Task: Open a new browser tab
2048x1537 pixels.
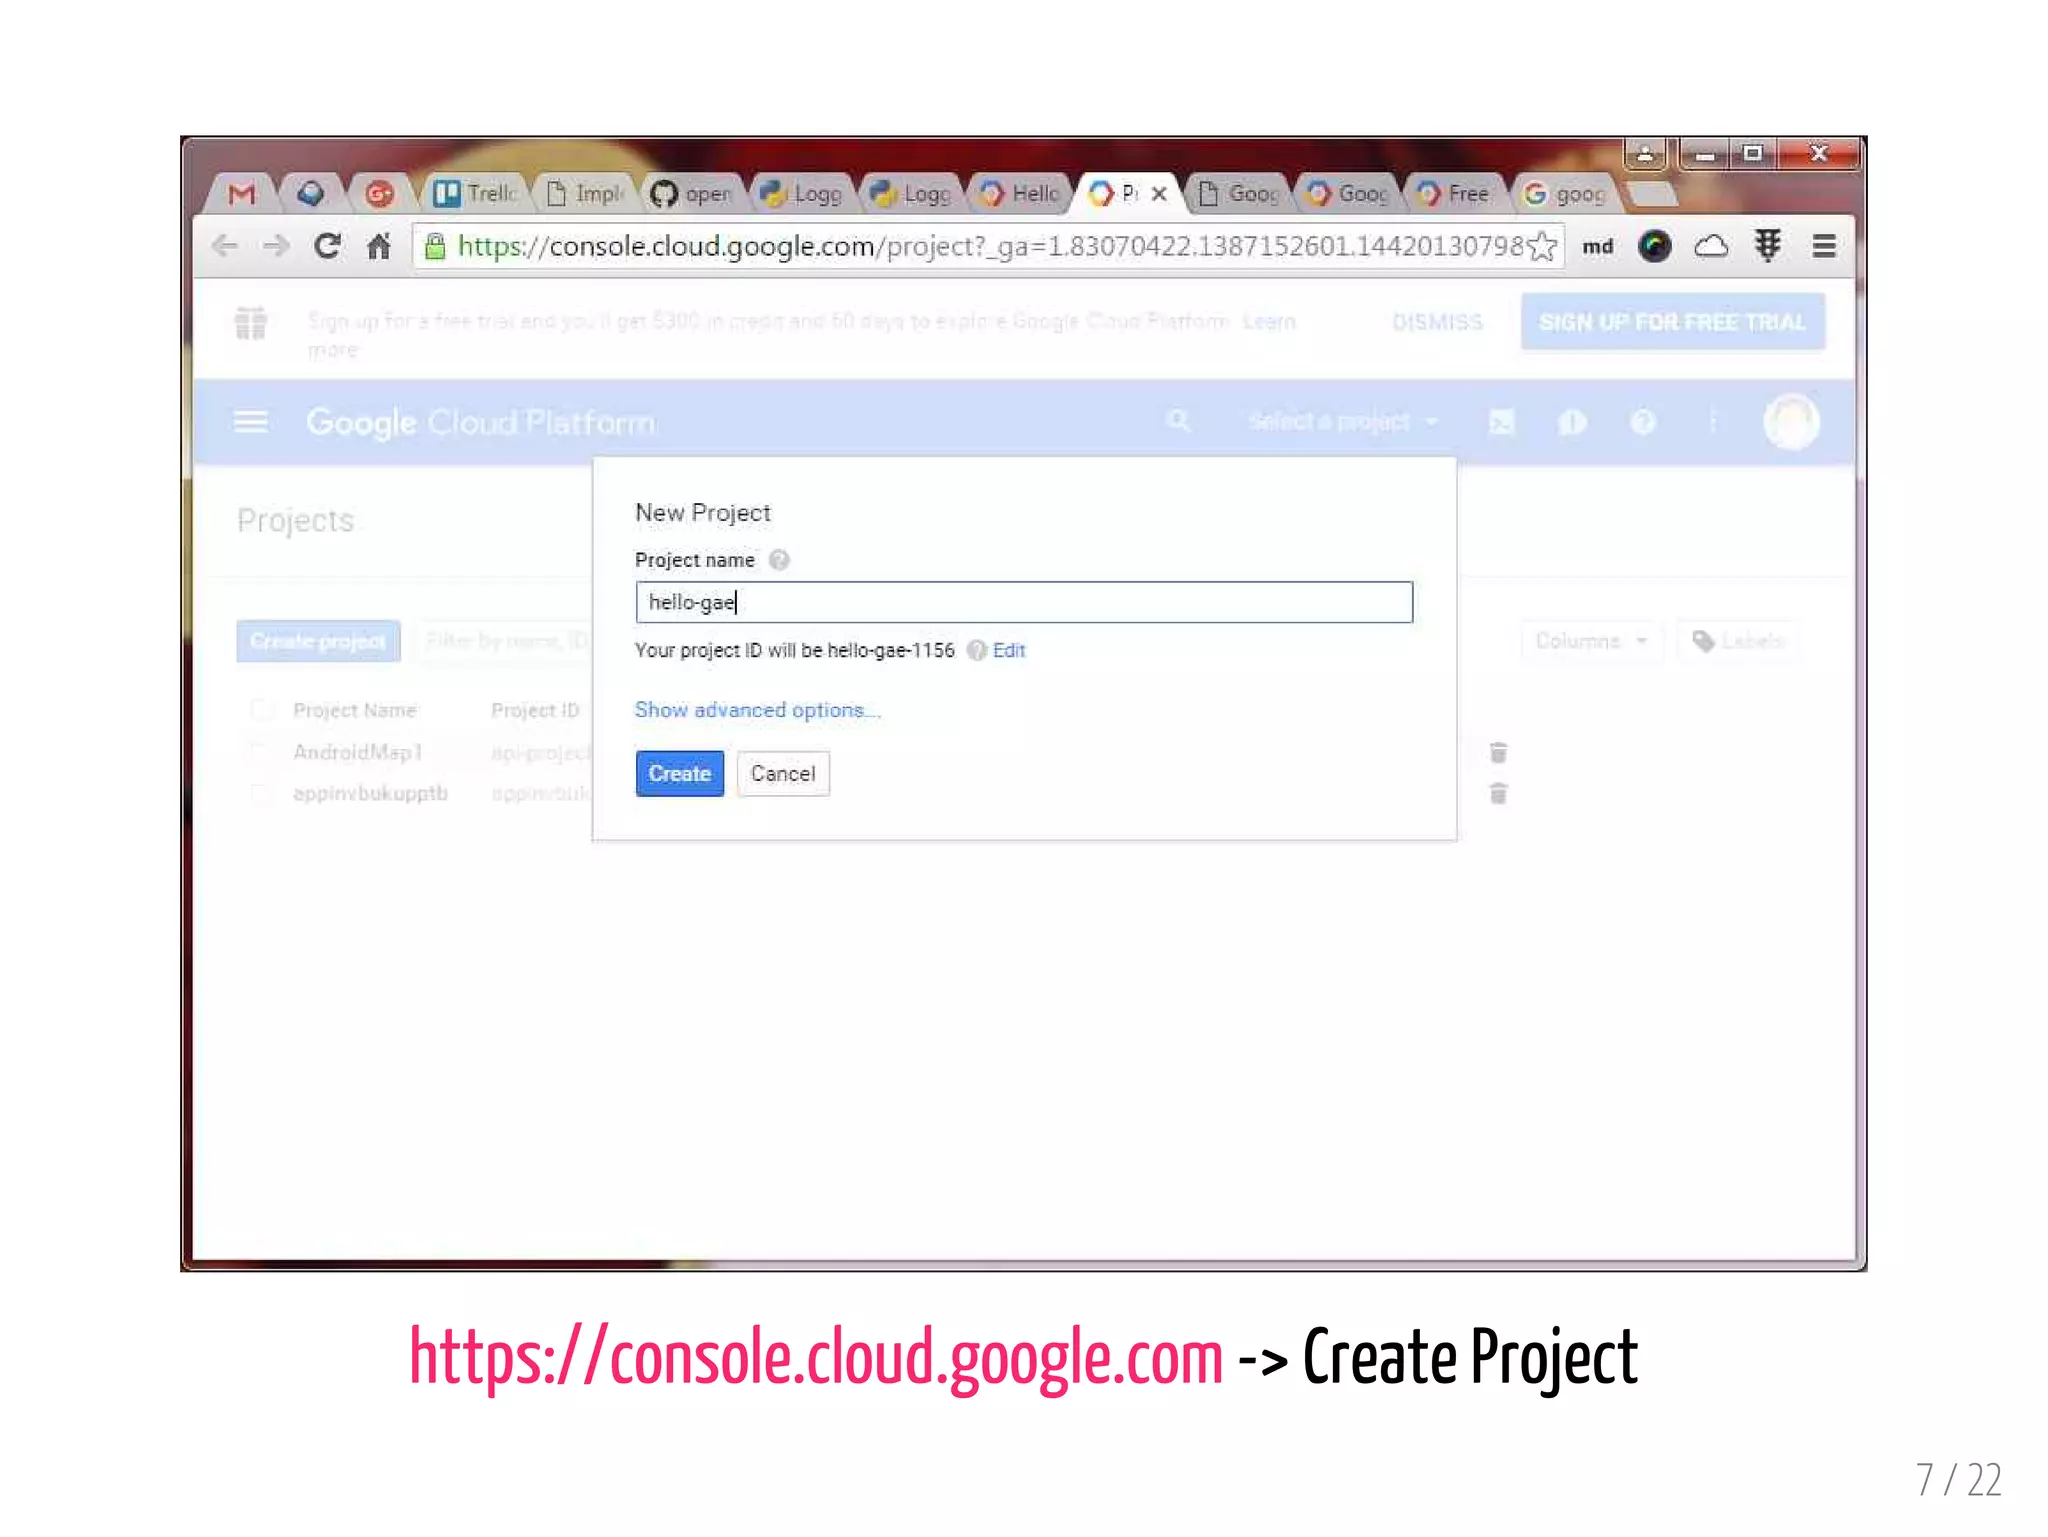Action: (x=1651, y=193)
